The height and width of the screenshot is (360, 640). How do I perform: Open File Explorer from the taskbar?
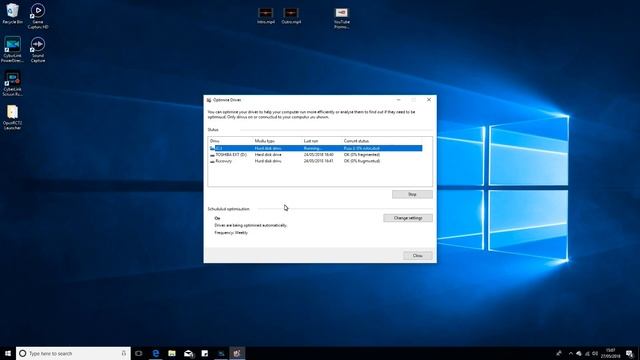point(172,353)
